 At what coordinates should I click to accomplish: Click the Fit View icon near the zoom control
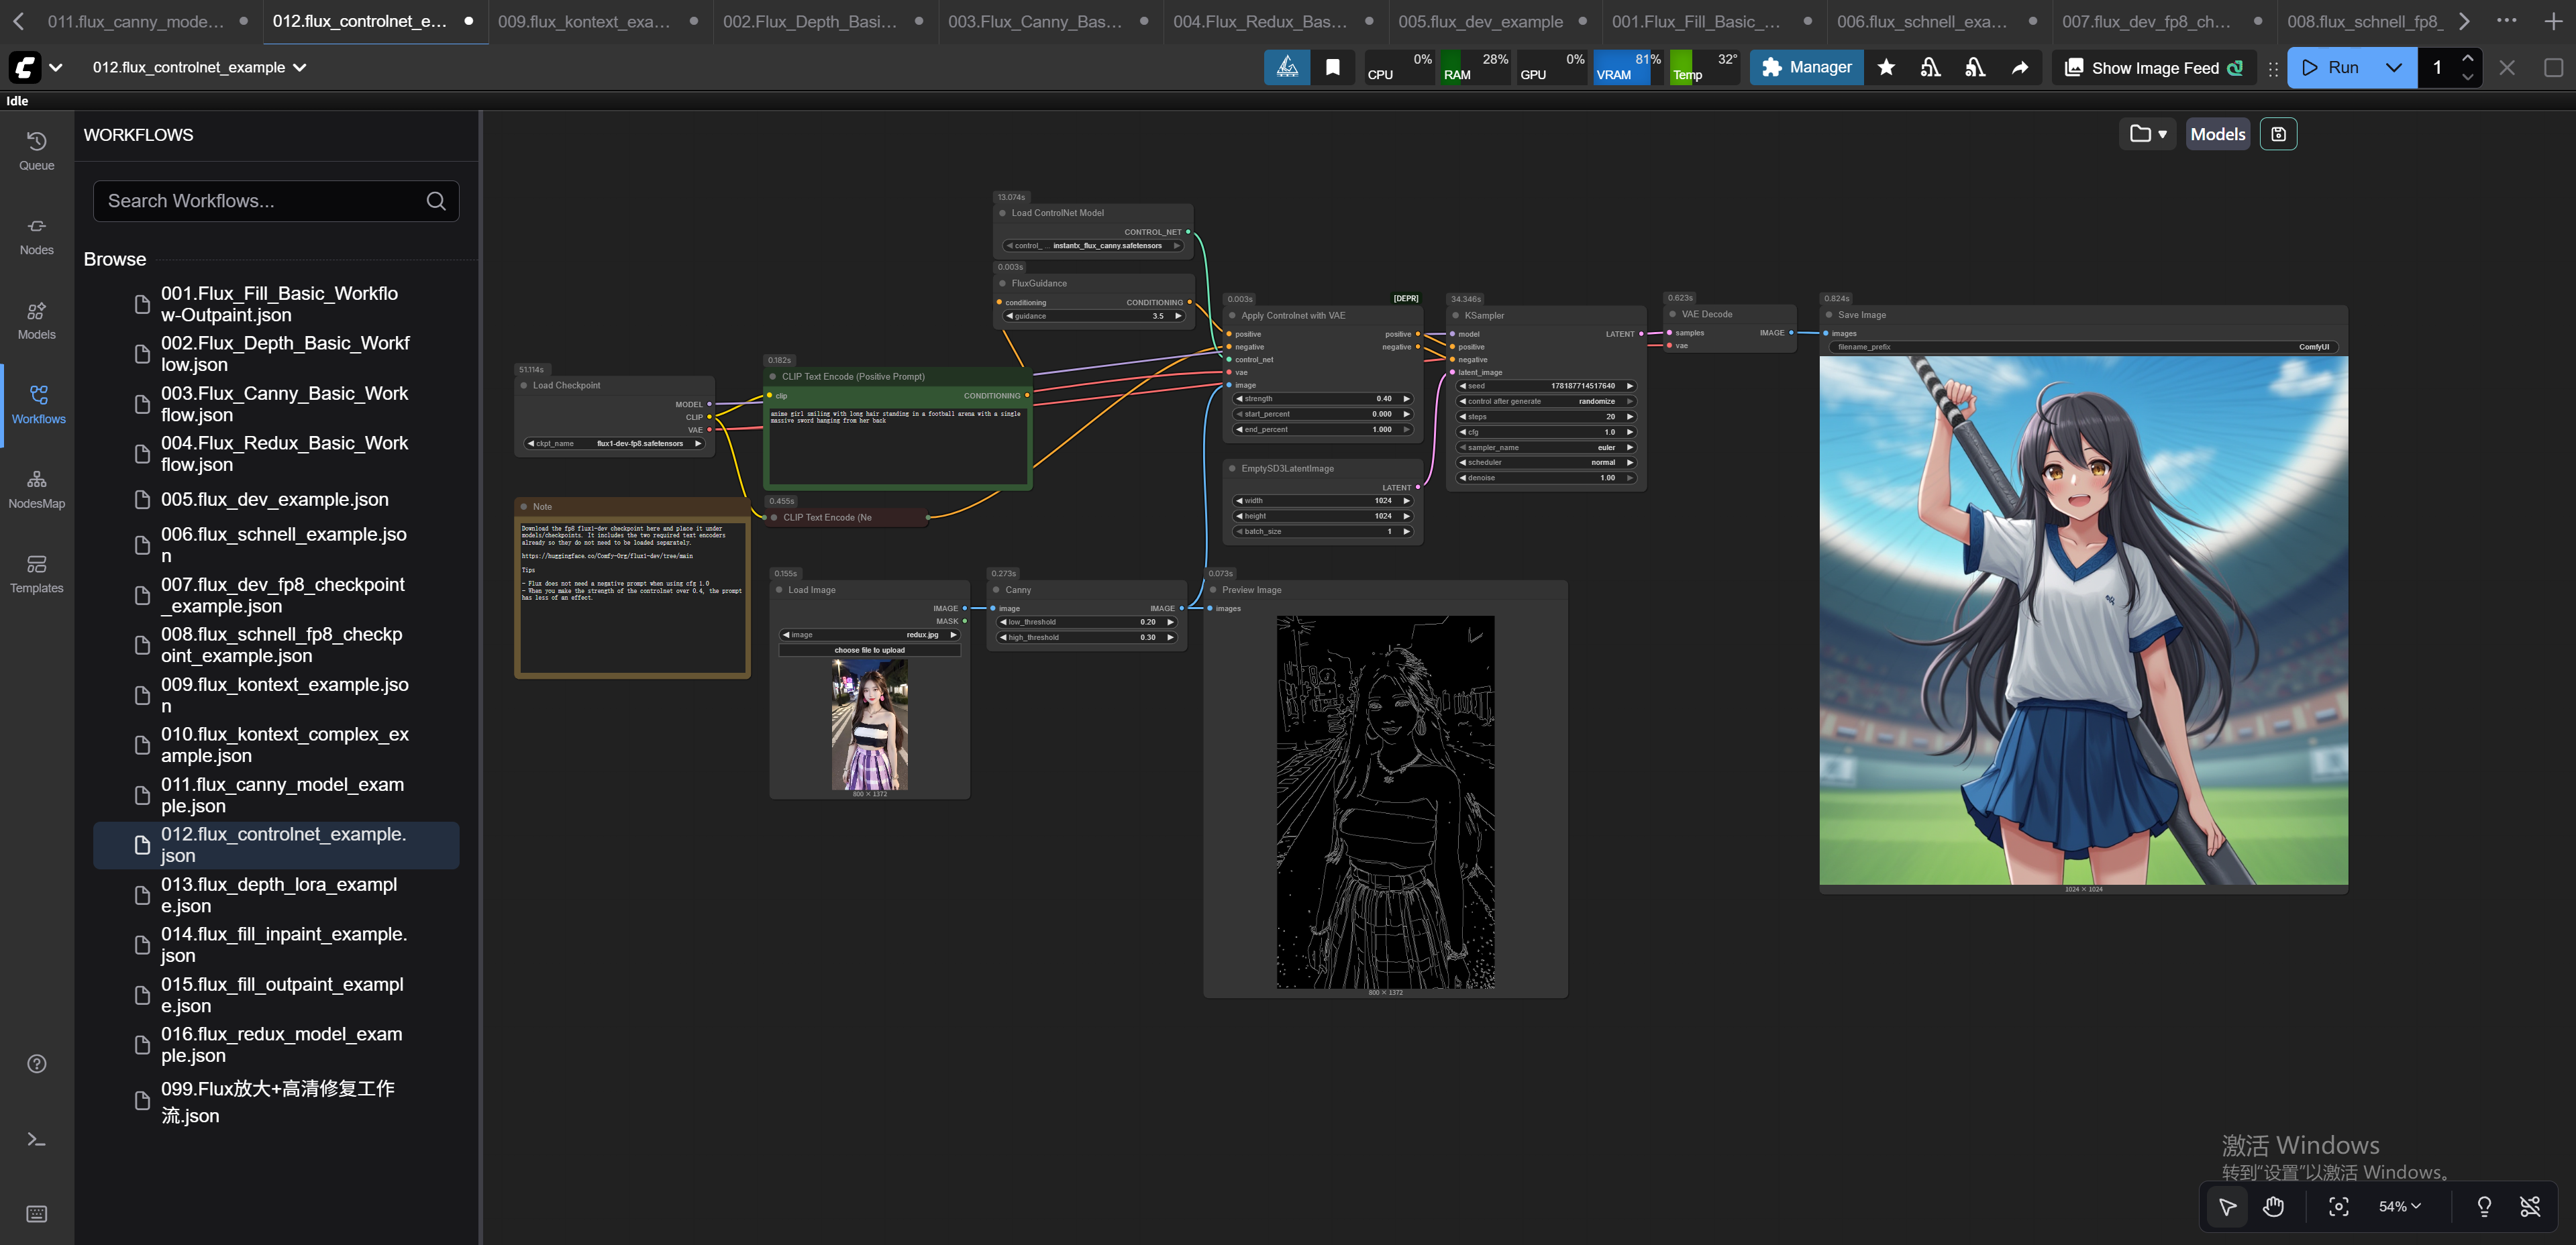point(2339,1206)
